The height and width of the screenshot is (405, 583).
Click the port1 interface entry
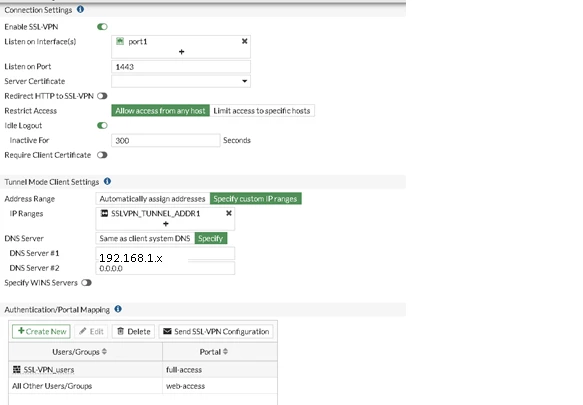pos(138,42)
